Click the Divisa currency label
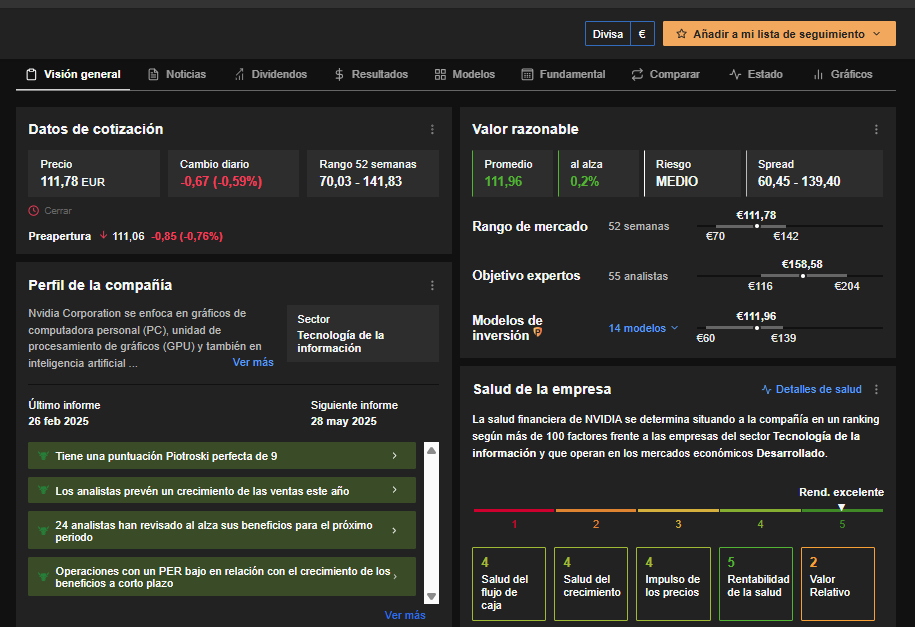 pyautogui.click(x=607, y=34)
